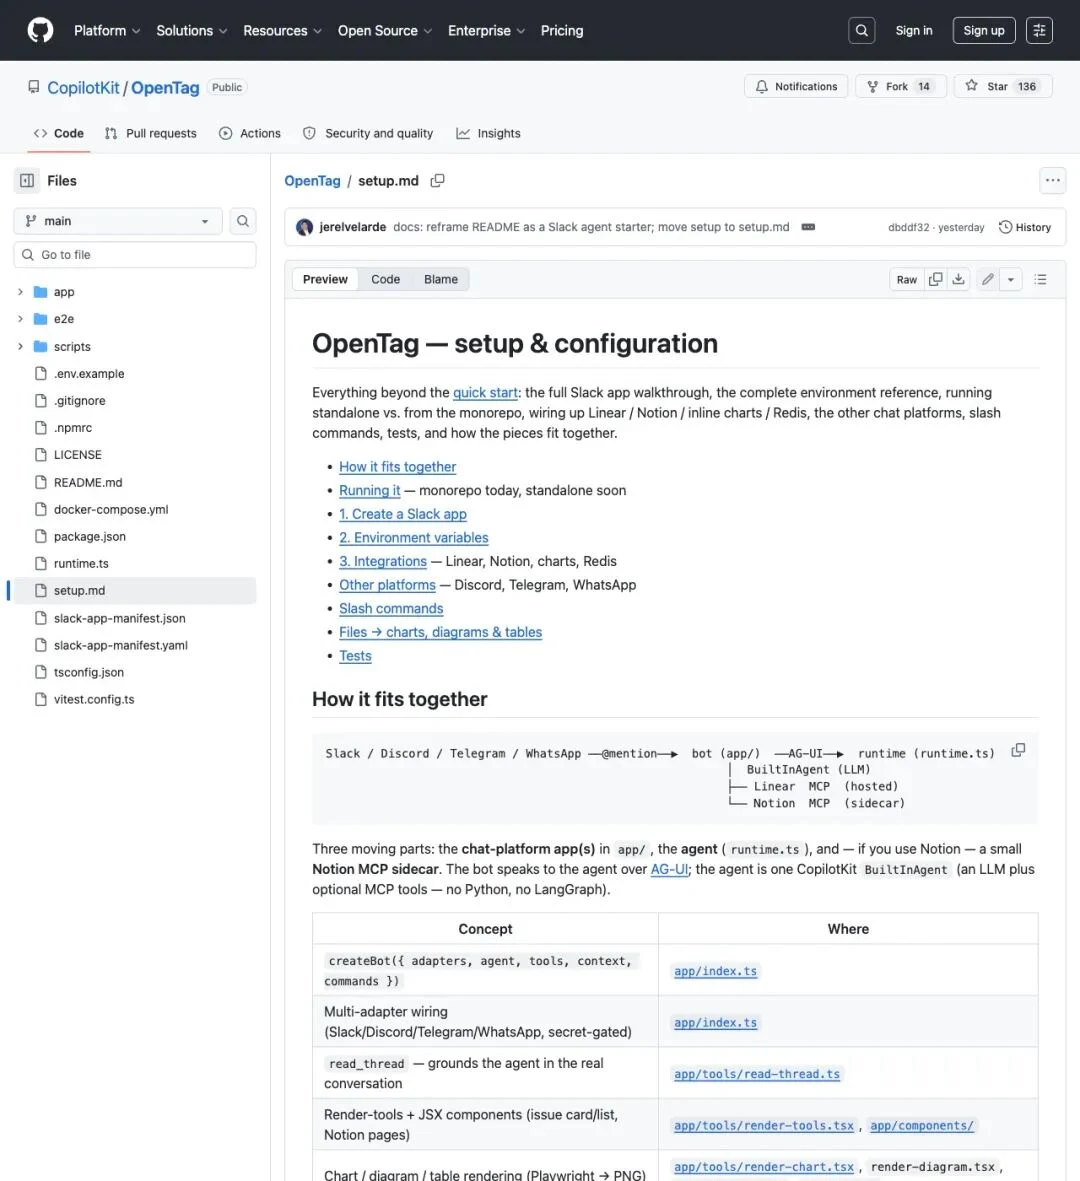
Task: Click the GitHub logo home icon
Action: [x=41, y=31]
